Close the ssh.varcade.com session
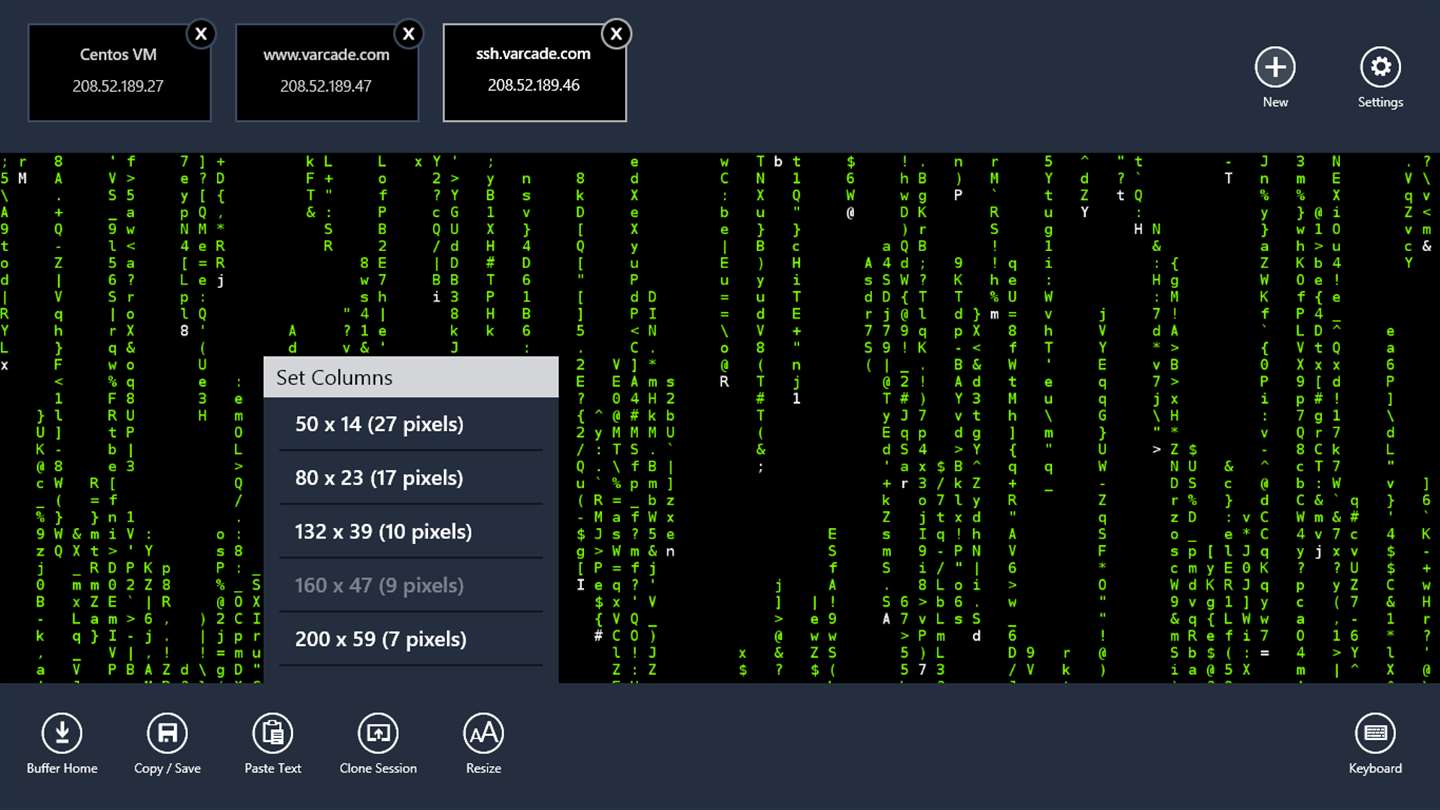1440x810 pixels. [x=616, y=34]
